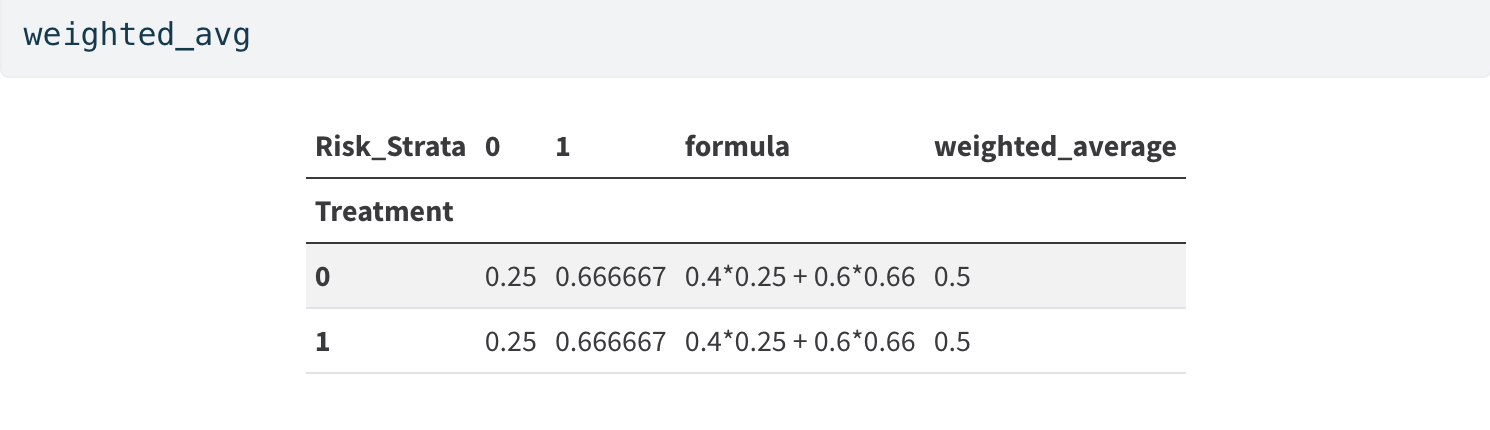
Task: Click the column header labeled 1
Action: pyautogui.click(x=562, y=147)
